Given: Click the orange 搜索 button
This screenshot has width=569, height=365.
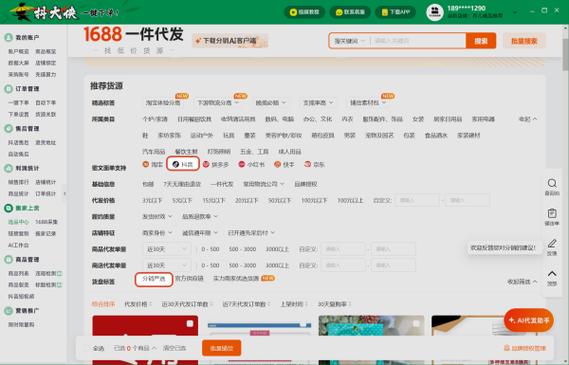Looking at the screenshot, I should pyautogui.click(x=481, y=41).
